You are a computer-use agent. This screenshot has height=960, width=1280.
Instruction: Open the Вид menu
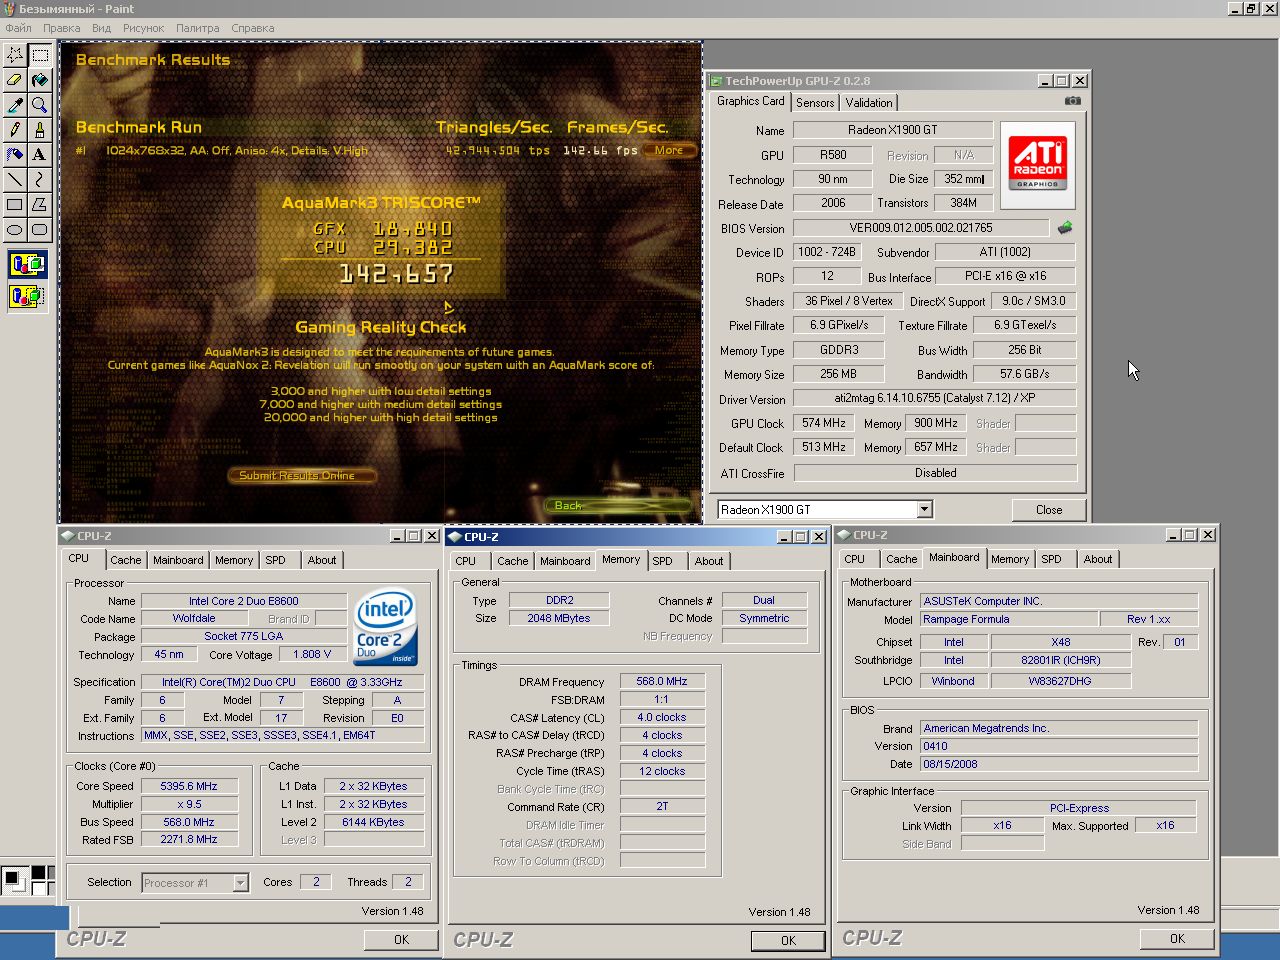tap(101, 28)
